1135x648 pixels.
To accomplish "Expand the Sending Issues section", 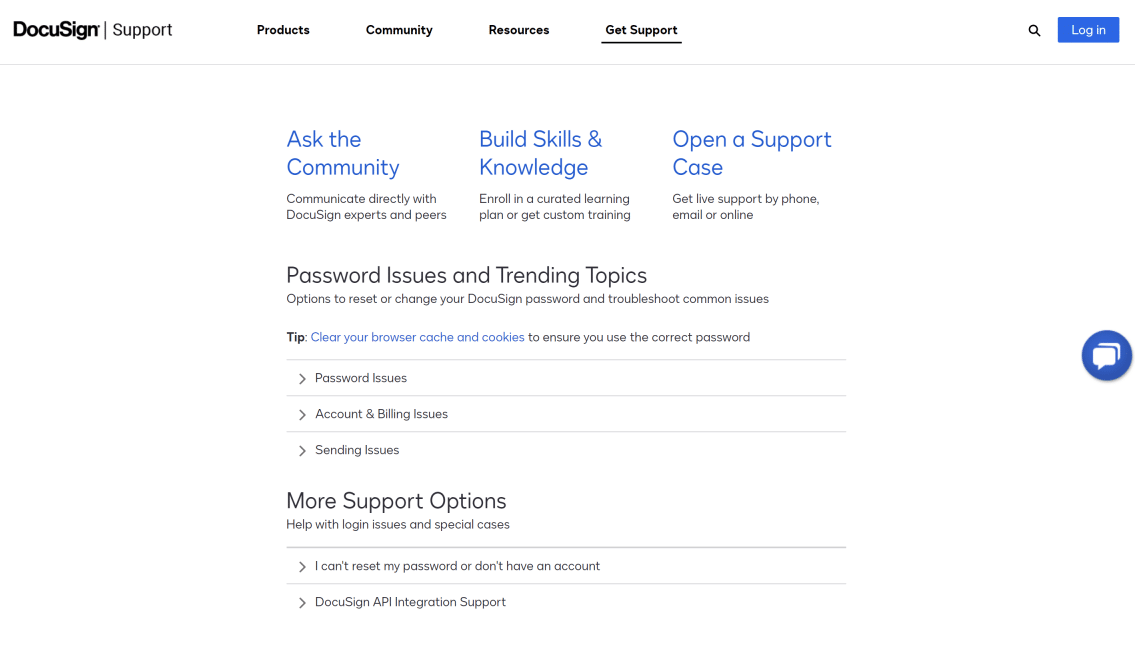I will pos(356,450).
